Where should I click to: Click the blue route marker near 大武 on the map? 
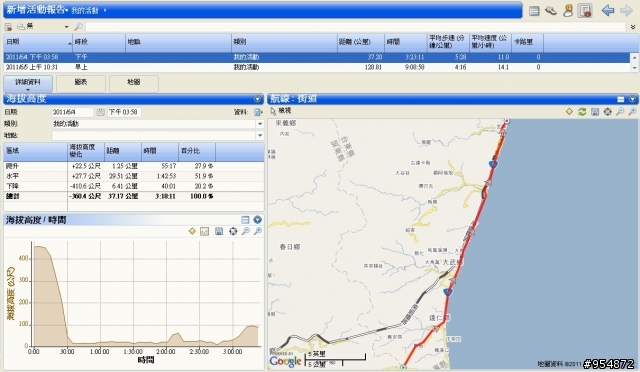(x=448, y=292)
